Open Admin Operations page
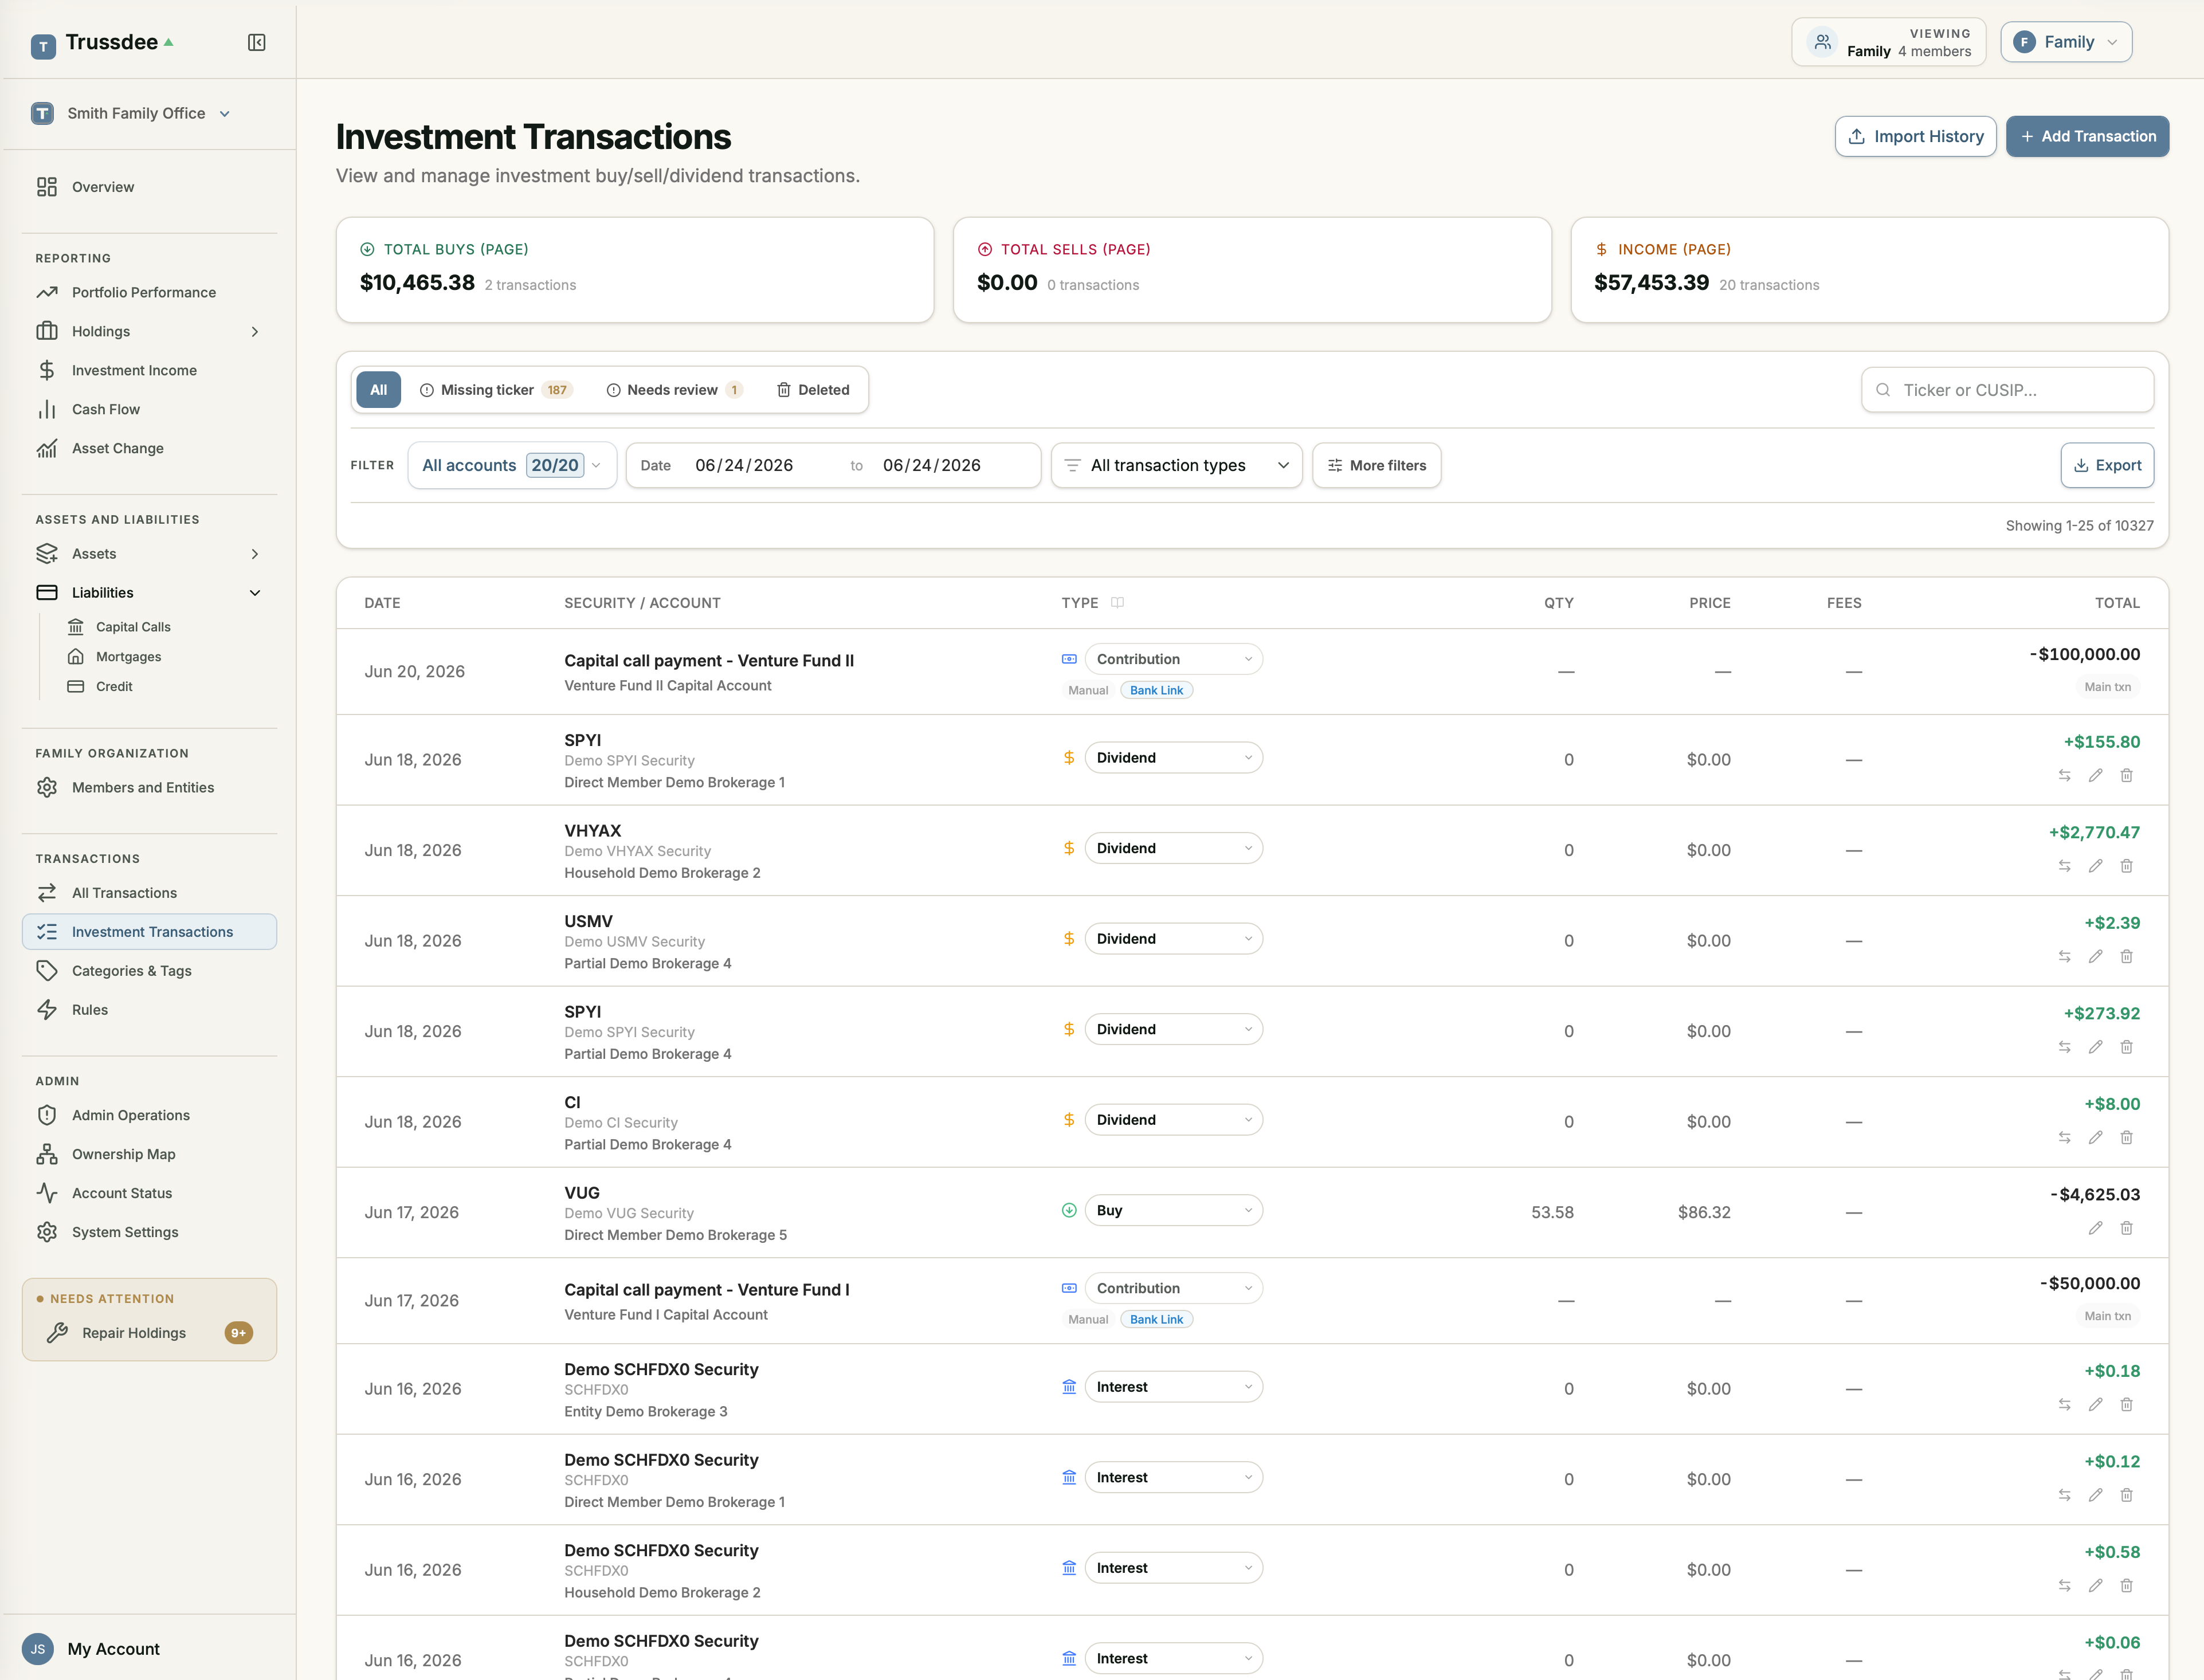The image size is (2204, 1680). point(150,1115)
